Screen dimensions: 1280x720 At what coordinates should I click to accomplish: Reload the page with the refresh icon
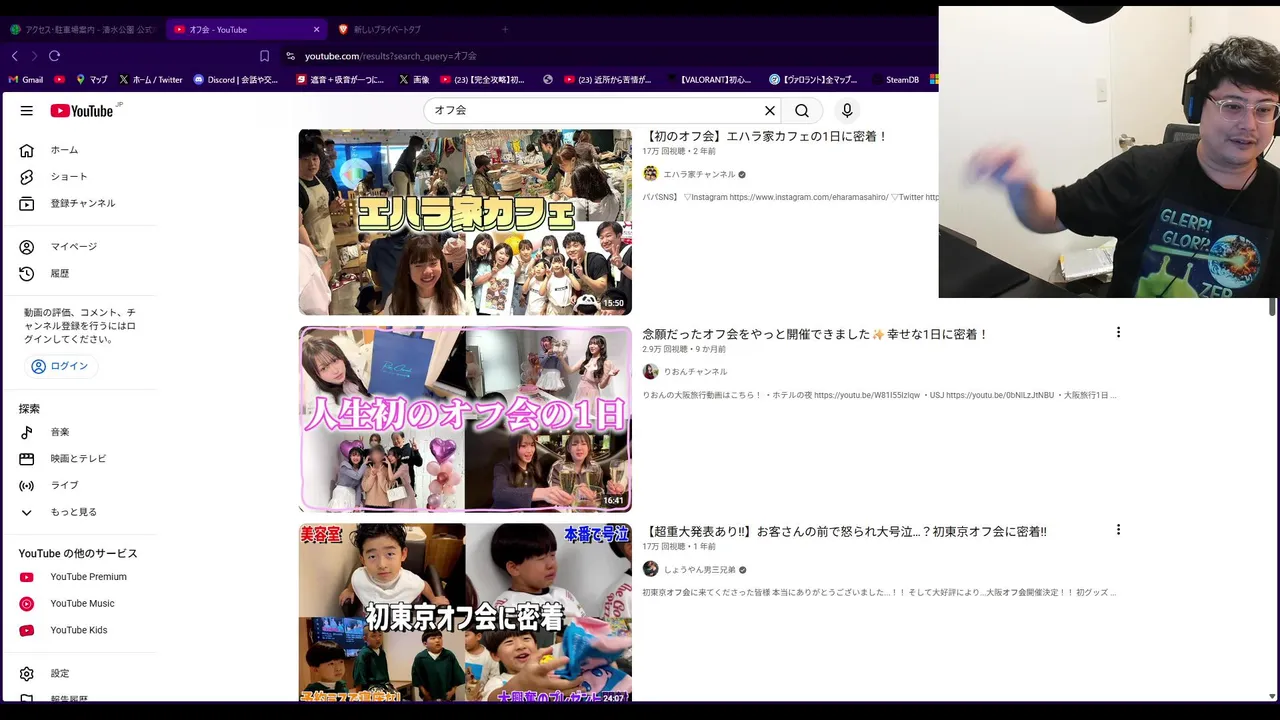point(54,56)
